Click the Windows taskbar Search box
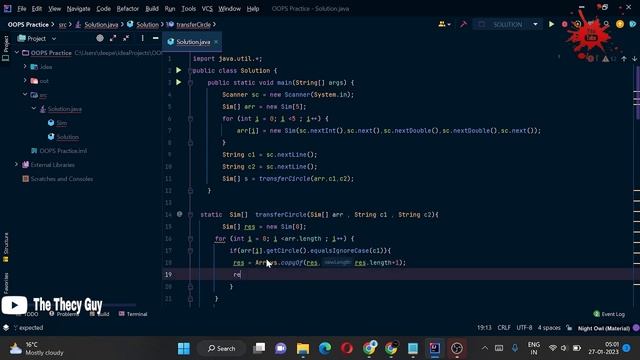 [x=222, y=348]
